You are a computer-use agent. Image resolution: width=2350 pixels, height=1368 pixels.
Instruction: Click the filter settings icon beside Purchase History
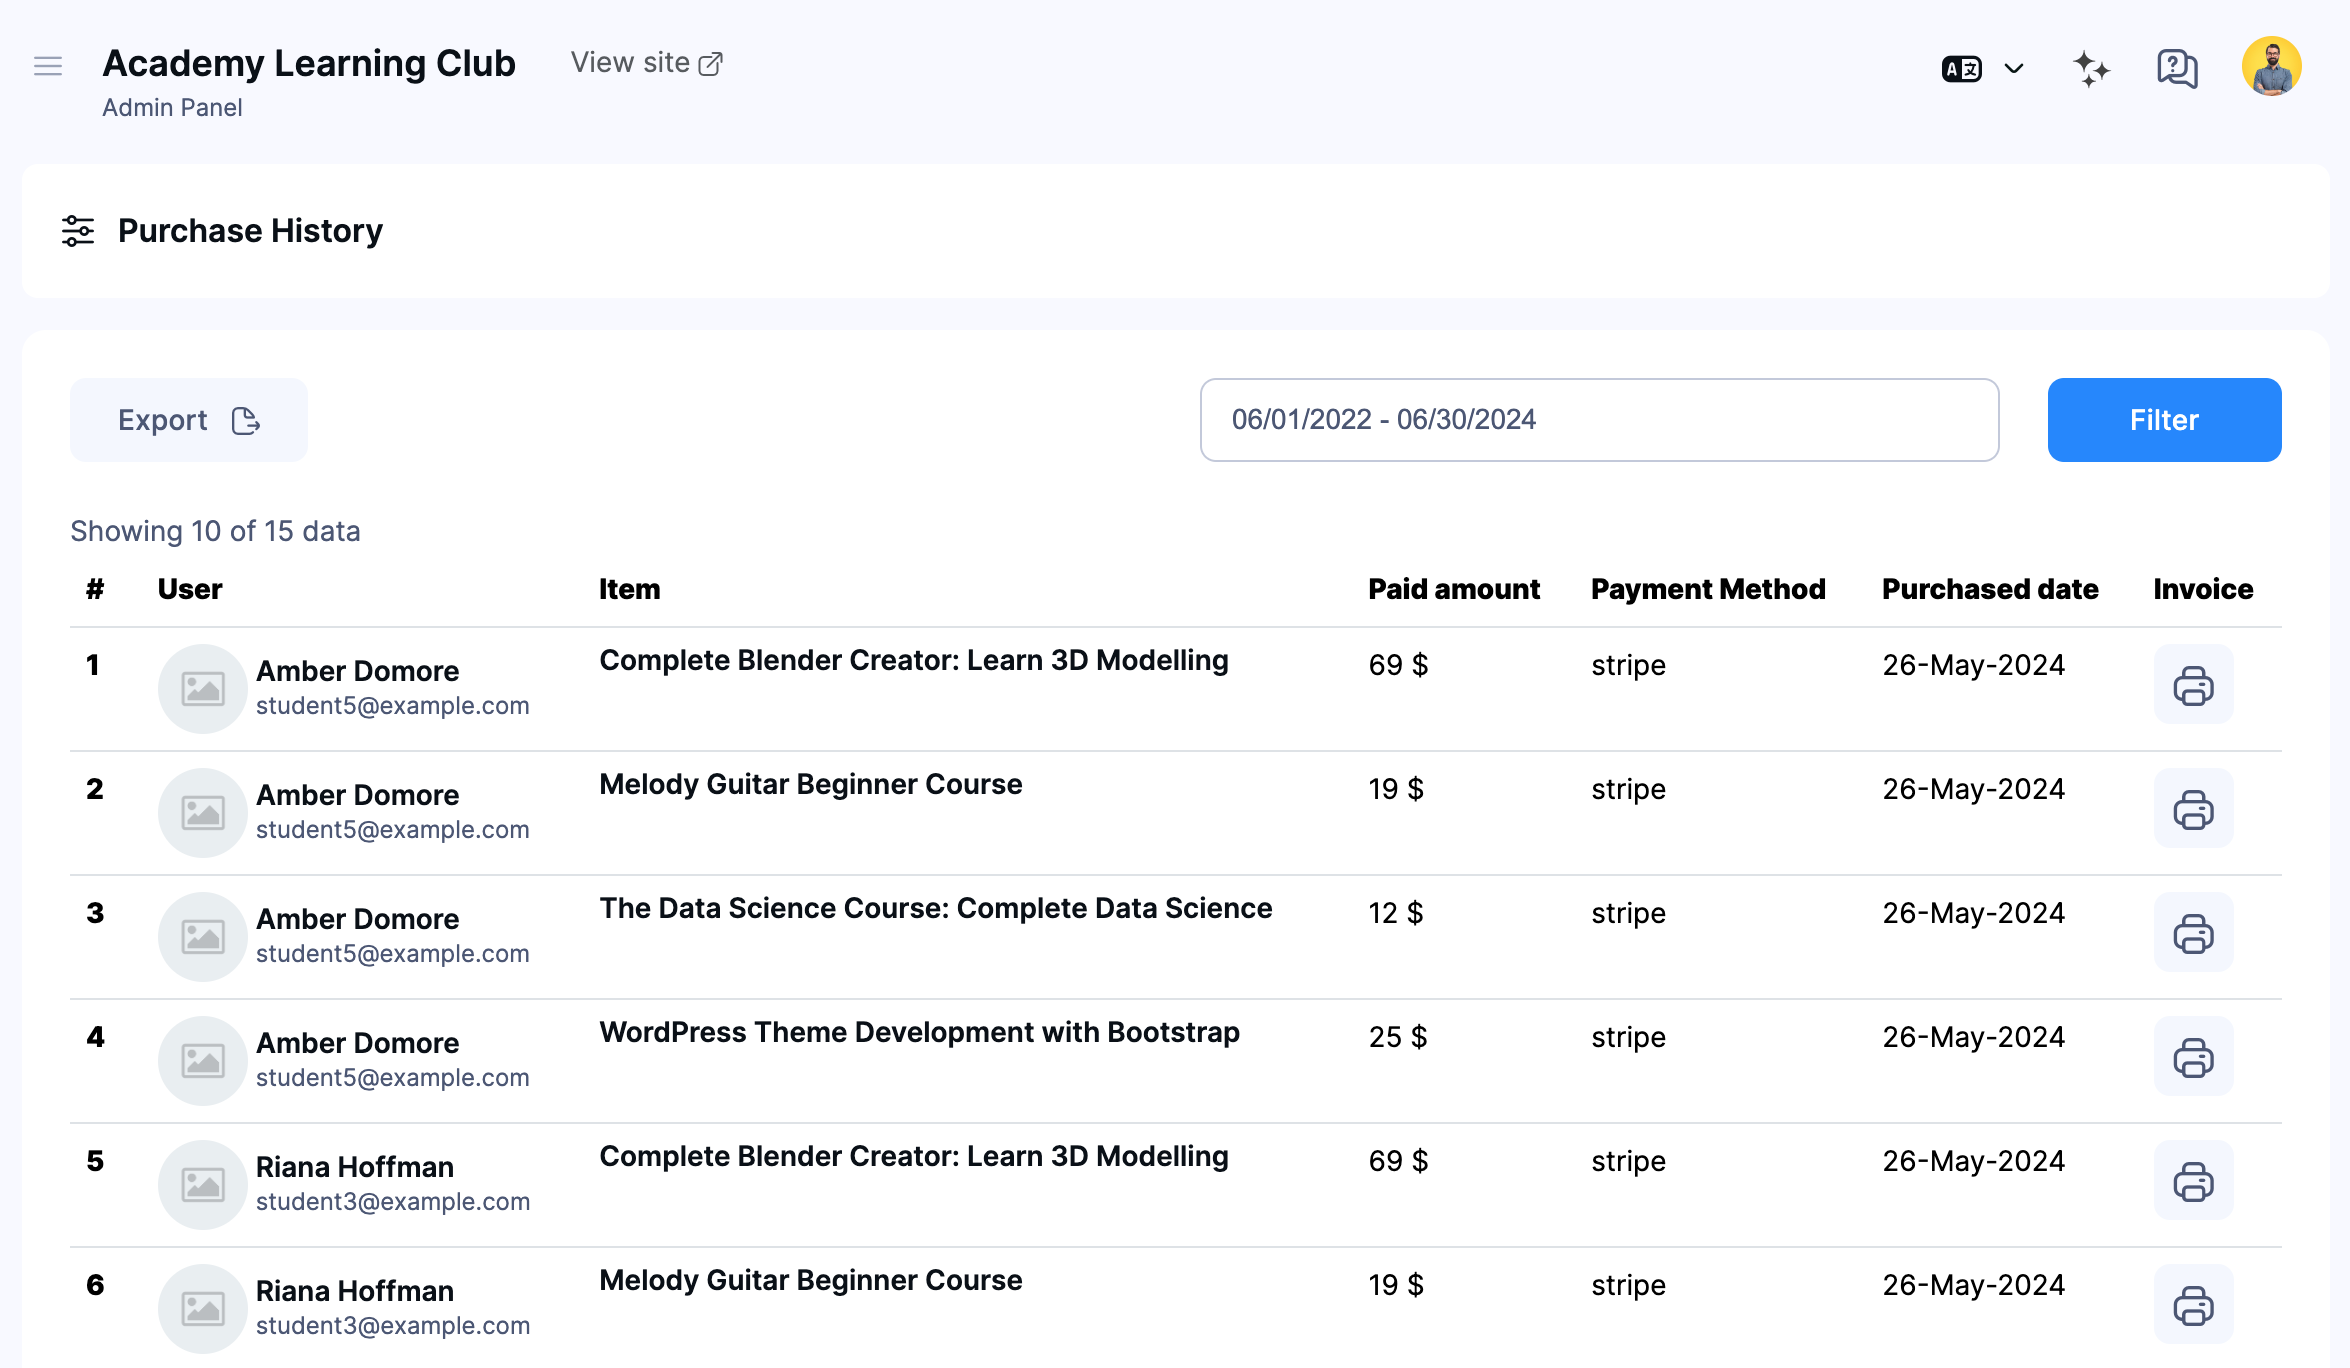click(78, 230)
